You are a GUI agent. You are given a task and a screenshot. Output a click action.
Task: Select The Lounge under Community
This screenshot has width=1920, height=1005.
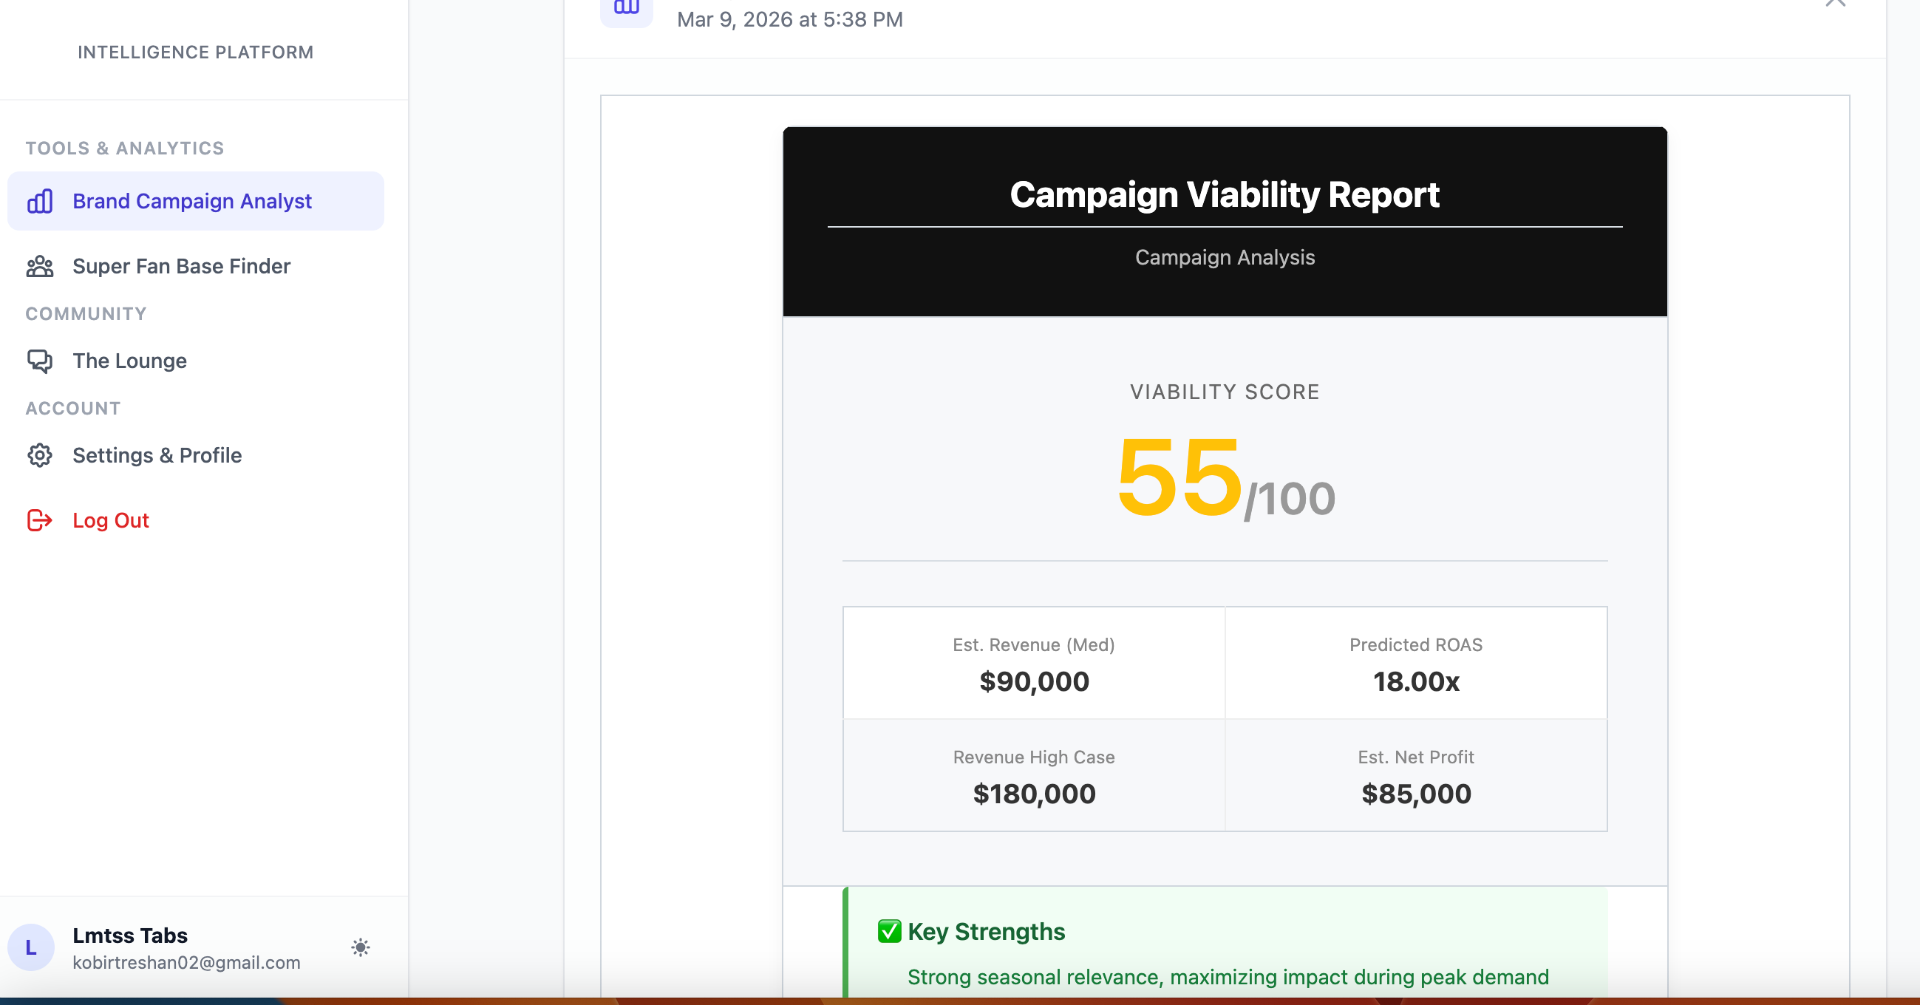click(x=130, y=361)
